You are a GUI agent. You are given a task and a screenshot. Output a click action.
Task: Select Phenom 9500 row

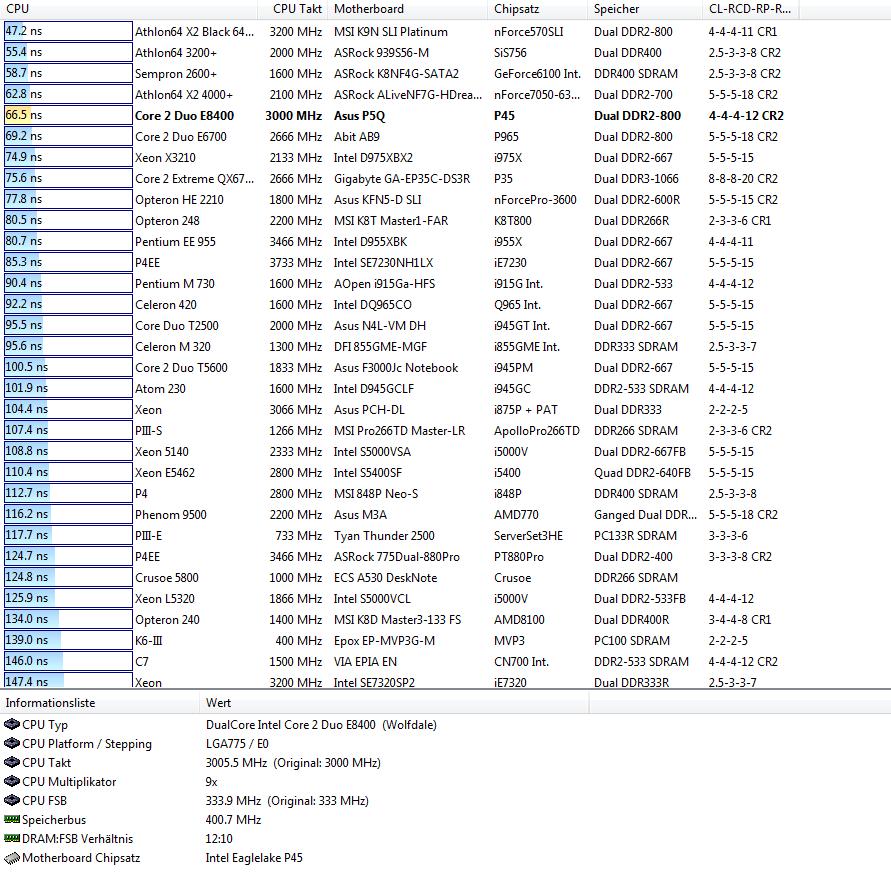tap(398, 515)
